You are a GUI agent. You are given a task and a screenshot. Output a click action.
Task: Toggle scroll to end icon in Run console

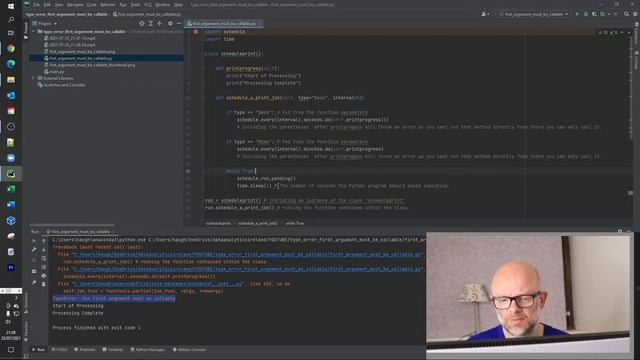coord(44,267)
